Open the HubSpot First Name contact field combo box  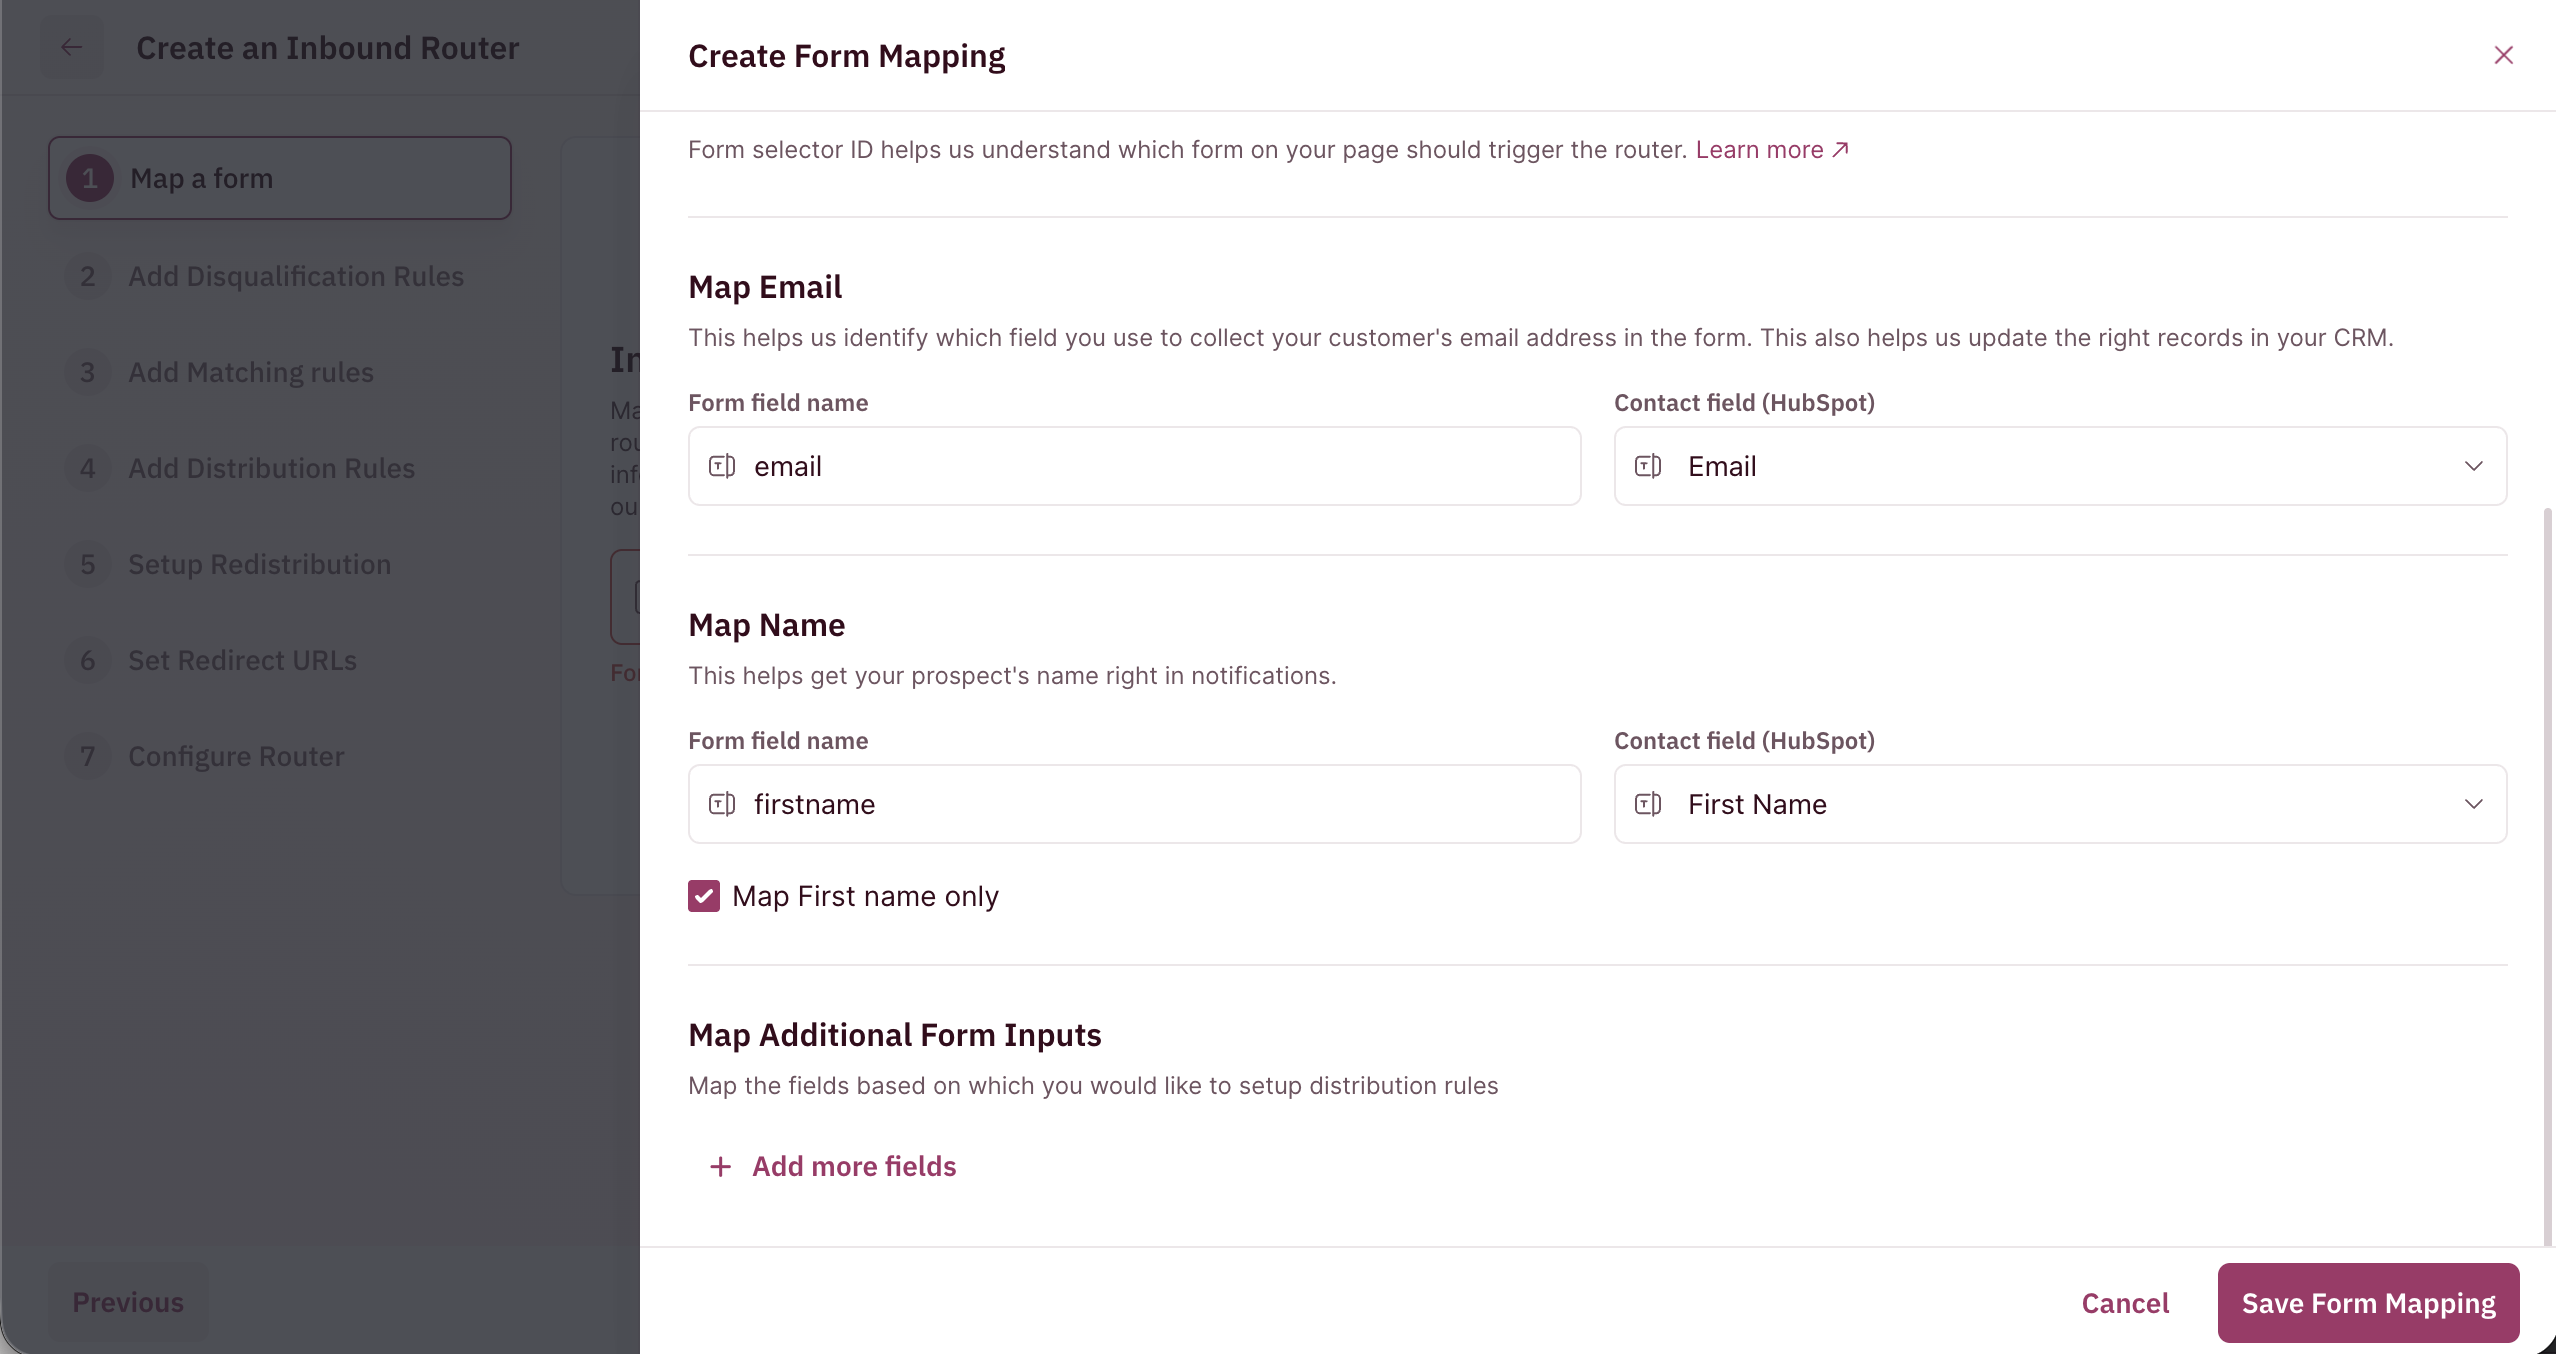click(x=2060, y=804)
